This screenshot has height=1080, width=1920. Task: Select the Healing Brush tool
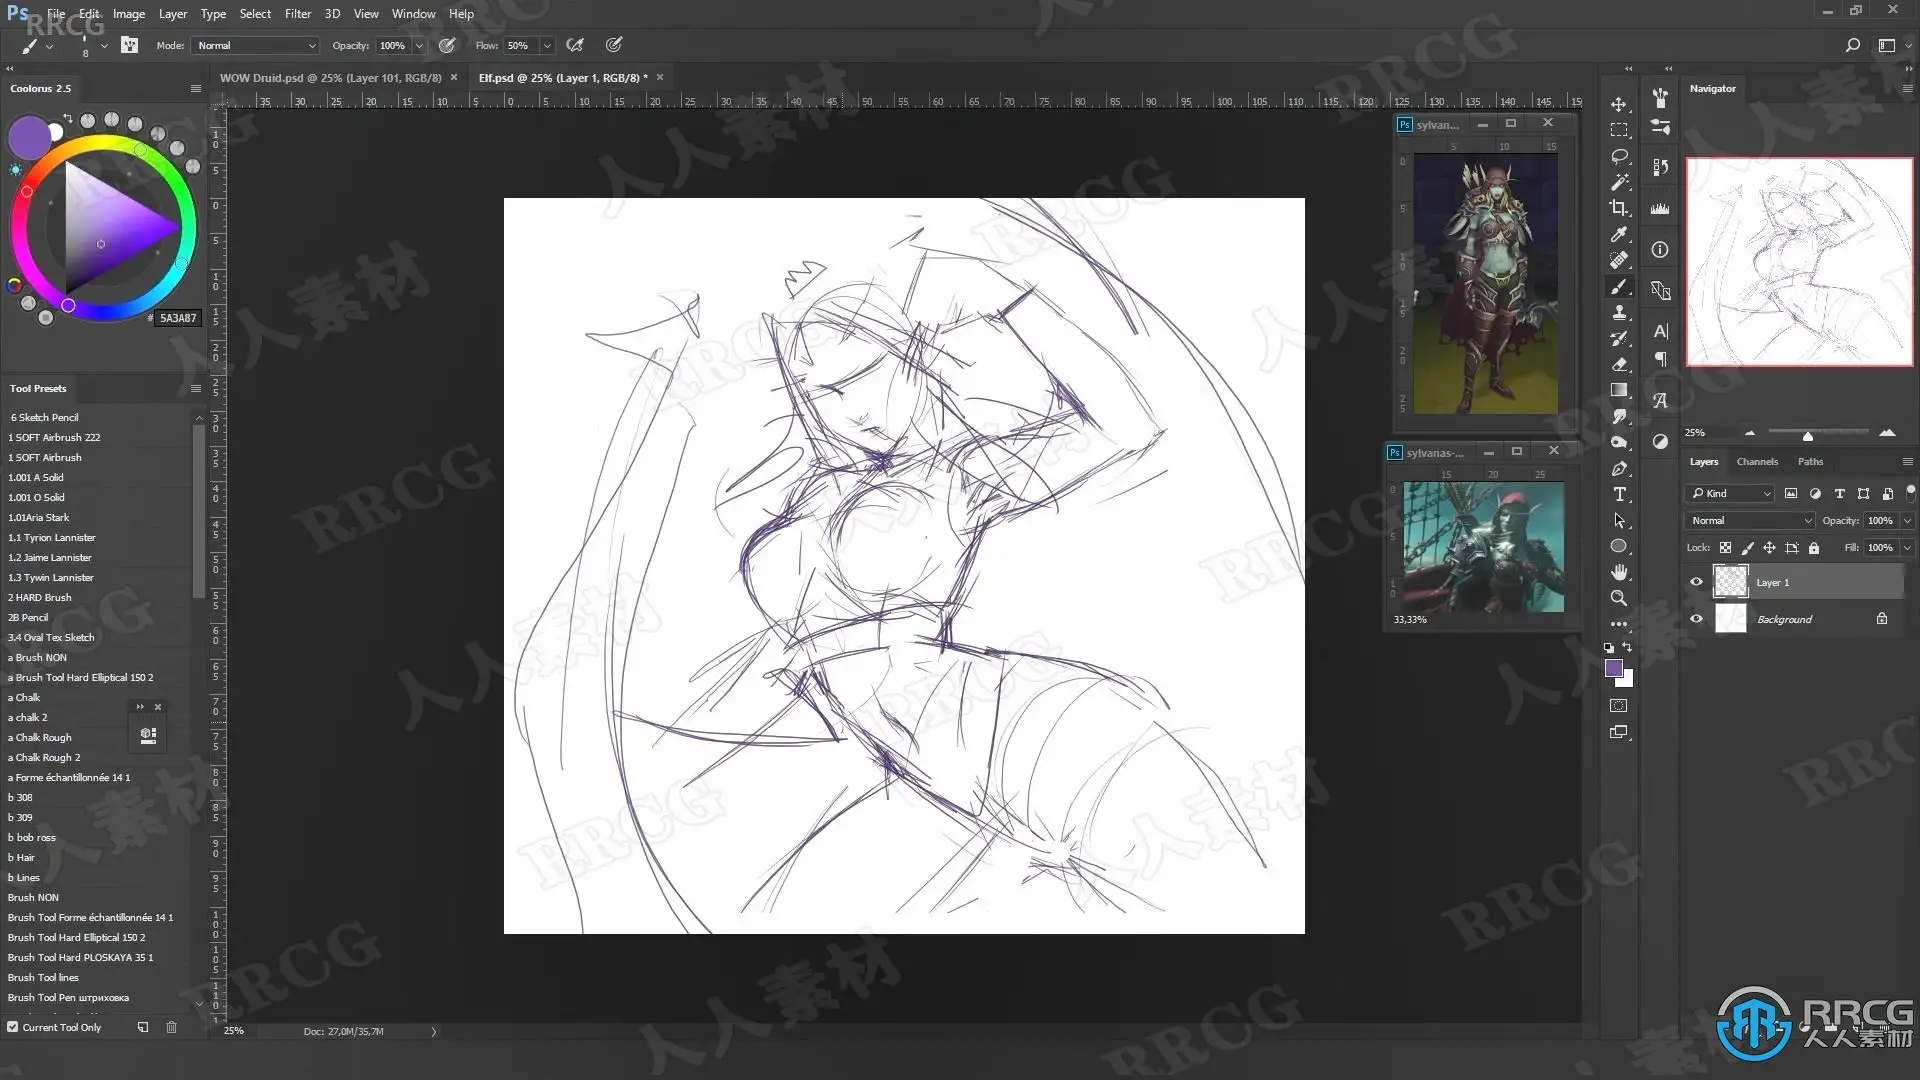tap(1619, 260)
